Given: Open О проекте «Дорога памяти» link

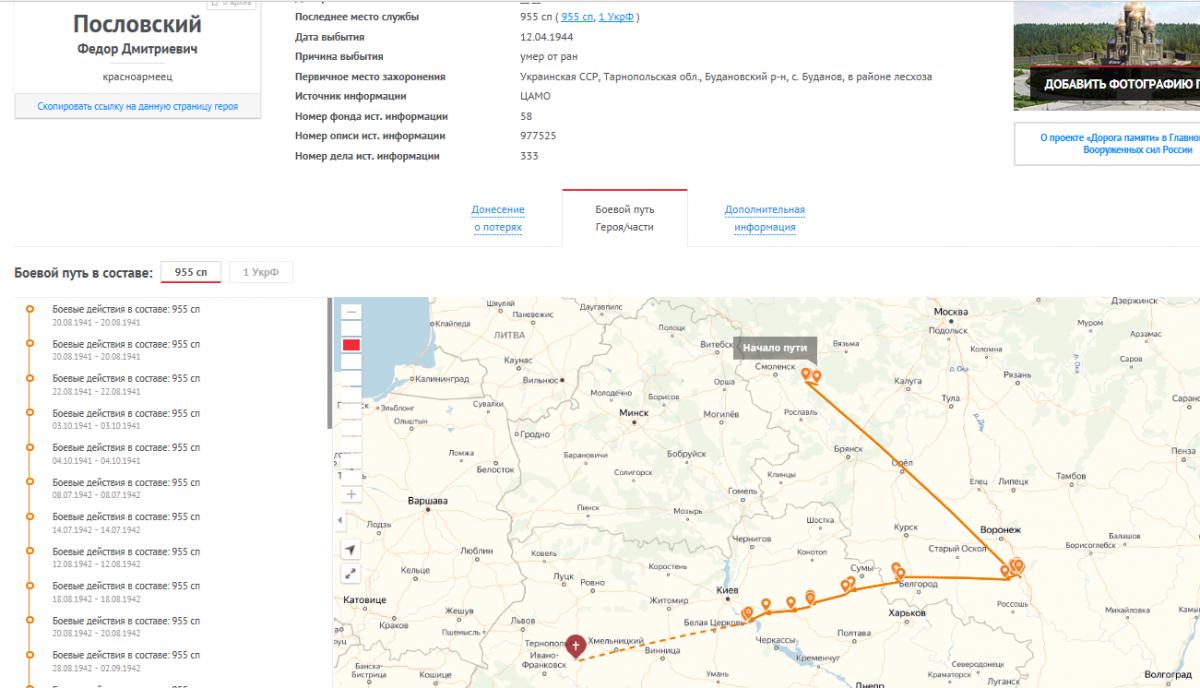Looking at the screenshot, I should [1118, 143].
